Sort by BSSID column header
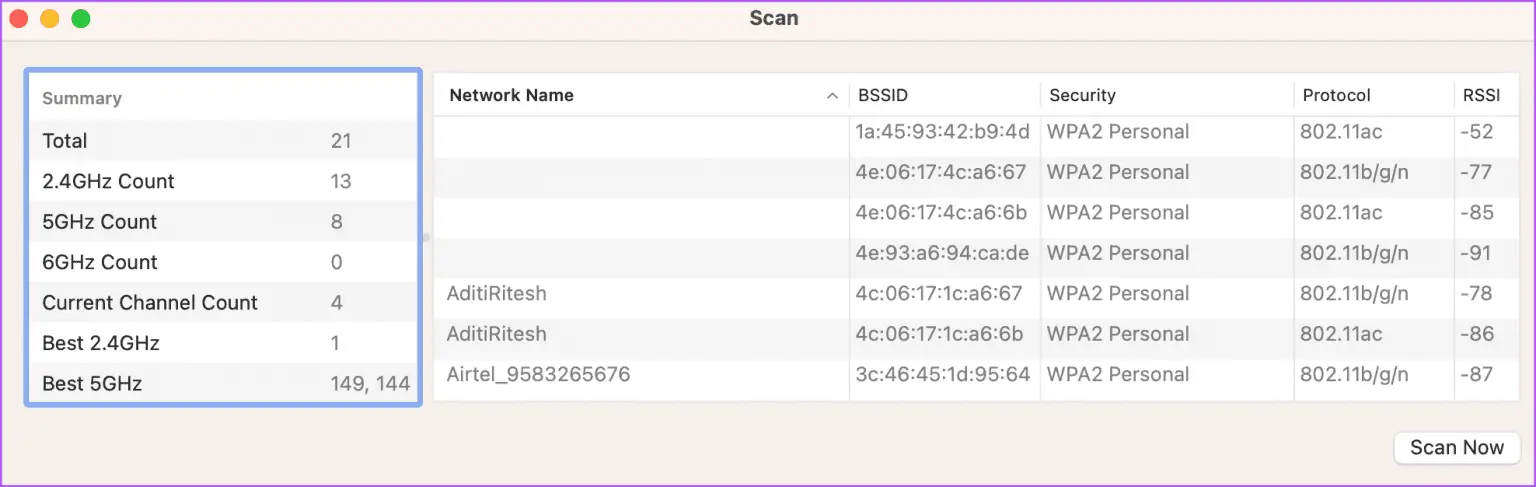This screenshot has width=1536, height=487. click(944, 95)
